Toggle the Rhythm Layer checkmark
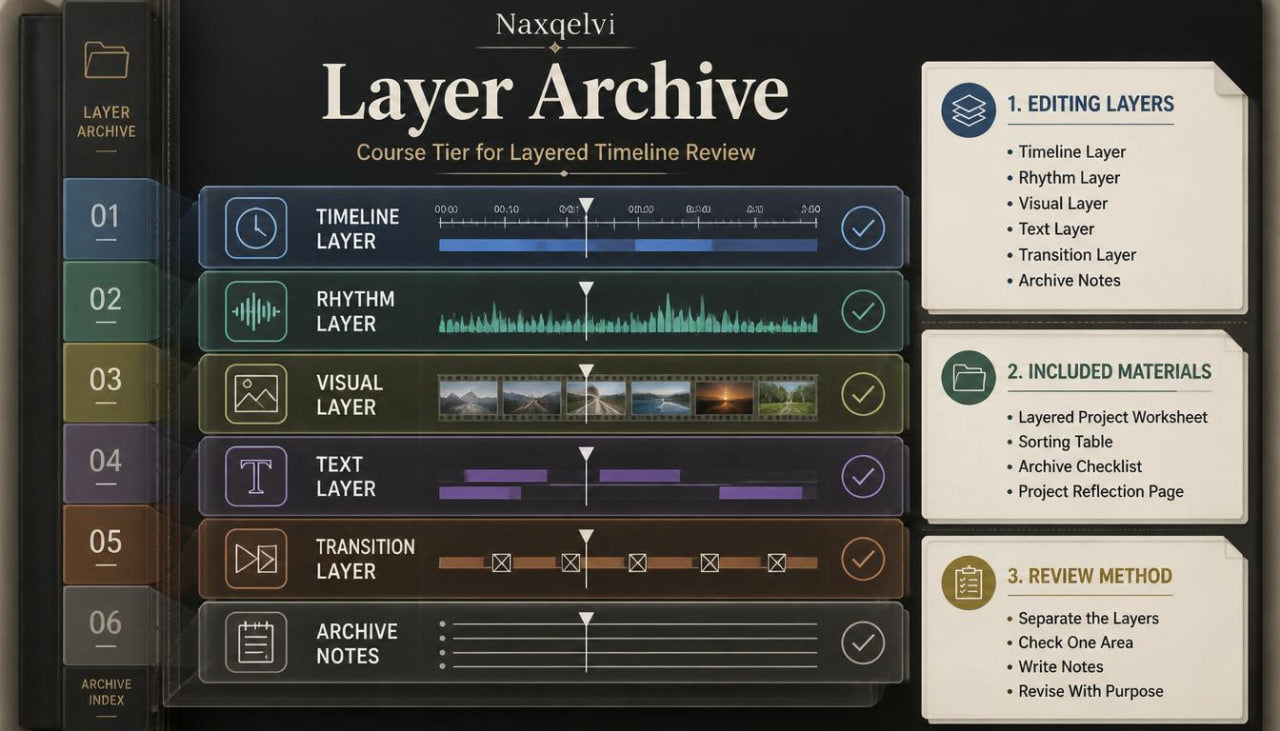The height and width of the screenshot is (731, 1280). (862, 311)
